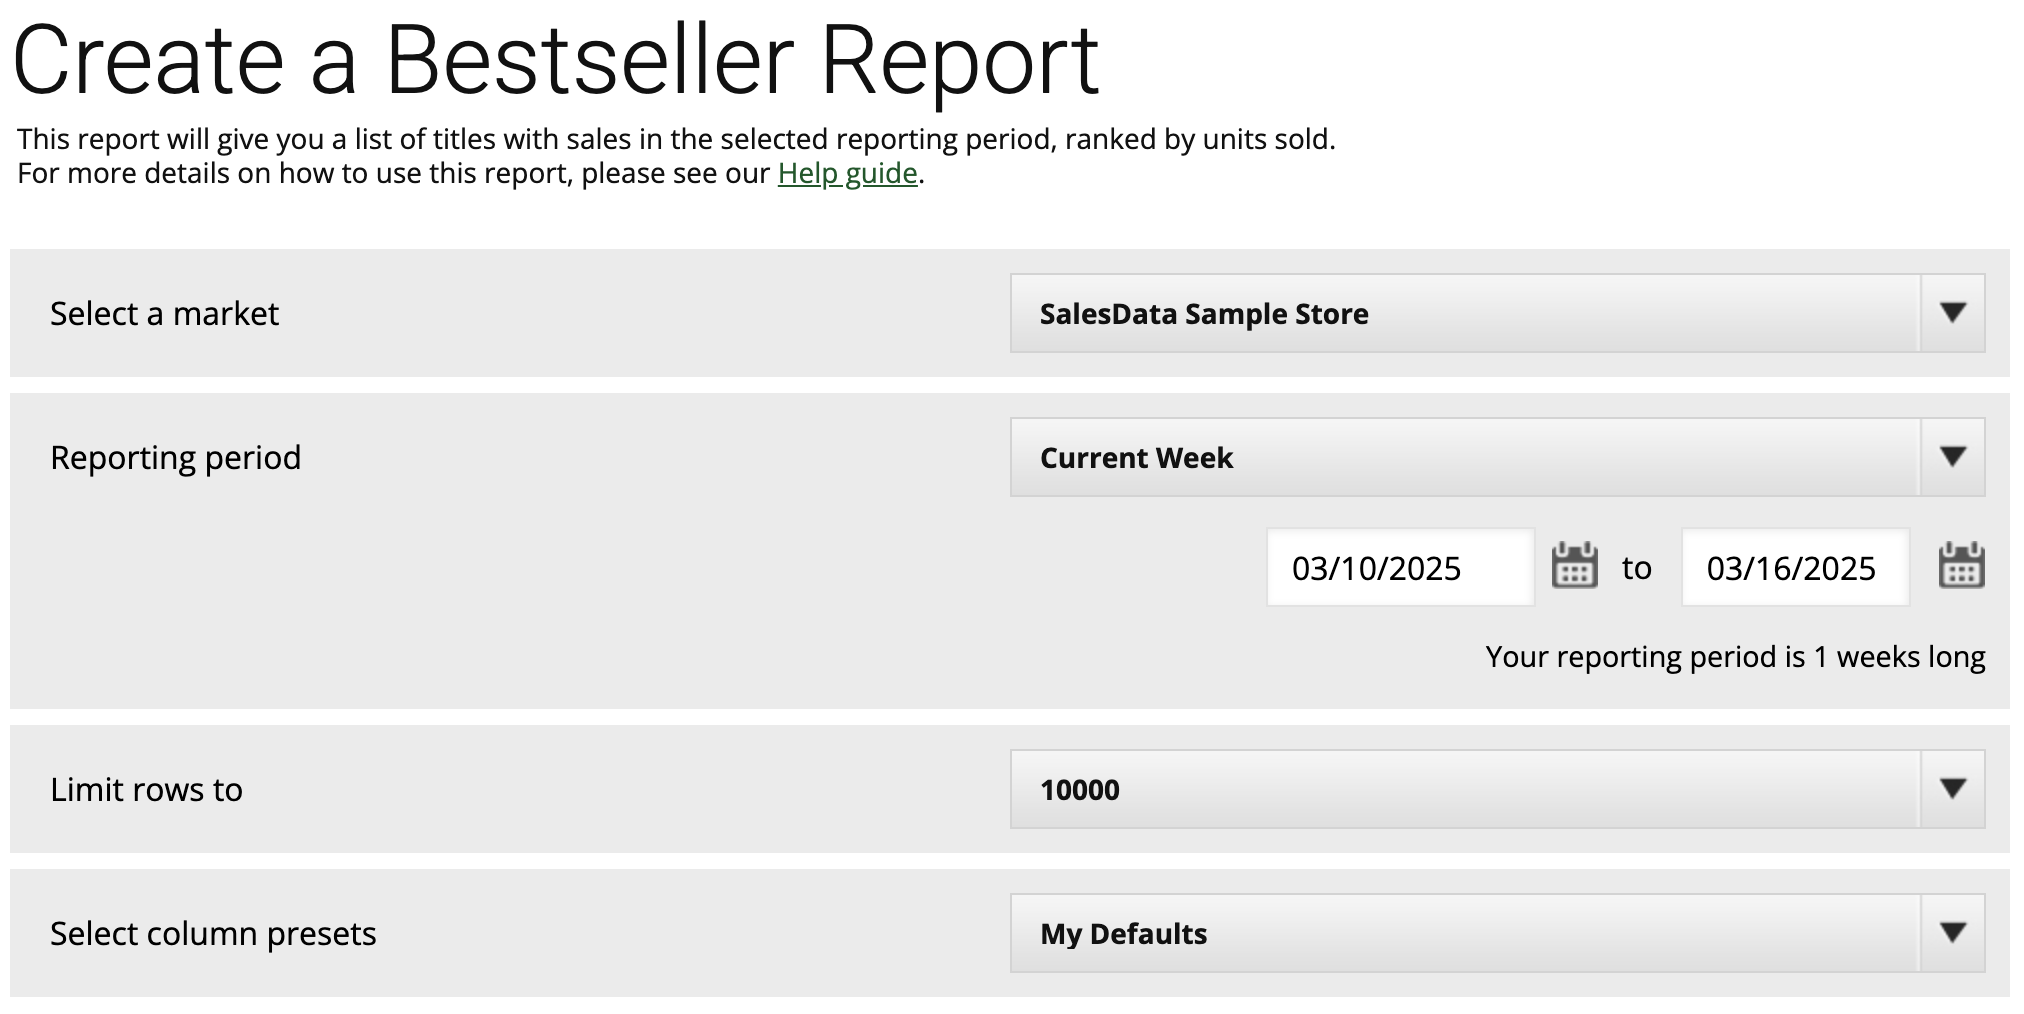The image size is (2024, 1014).
Task: Open the 10000 row limit selector
Action: 1497,789
